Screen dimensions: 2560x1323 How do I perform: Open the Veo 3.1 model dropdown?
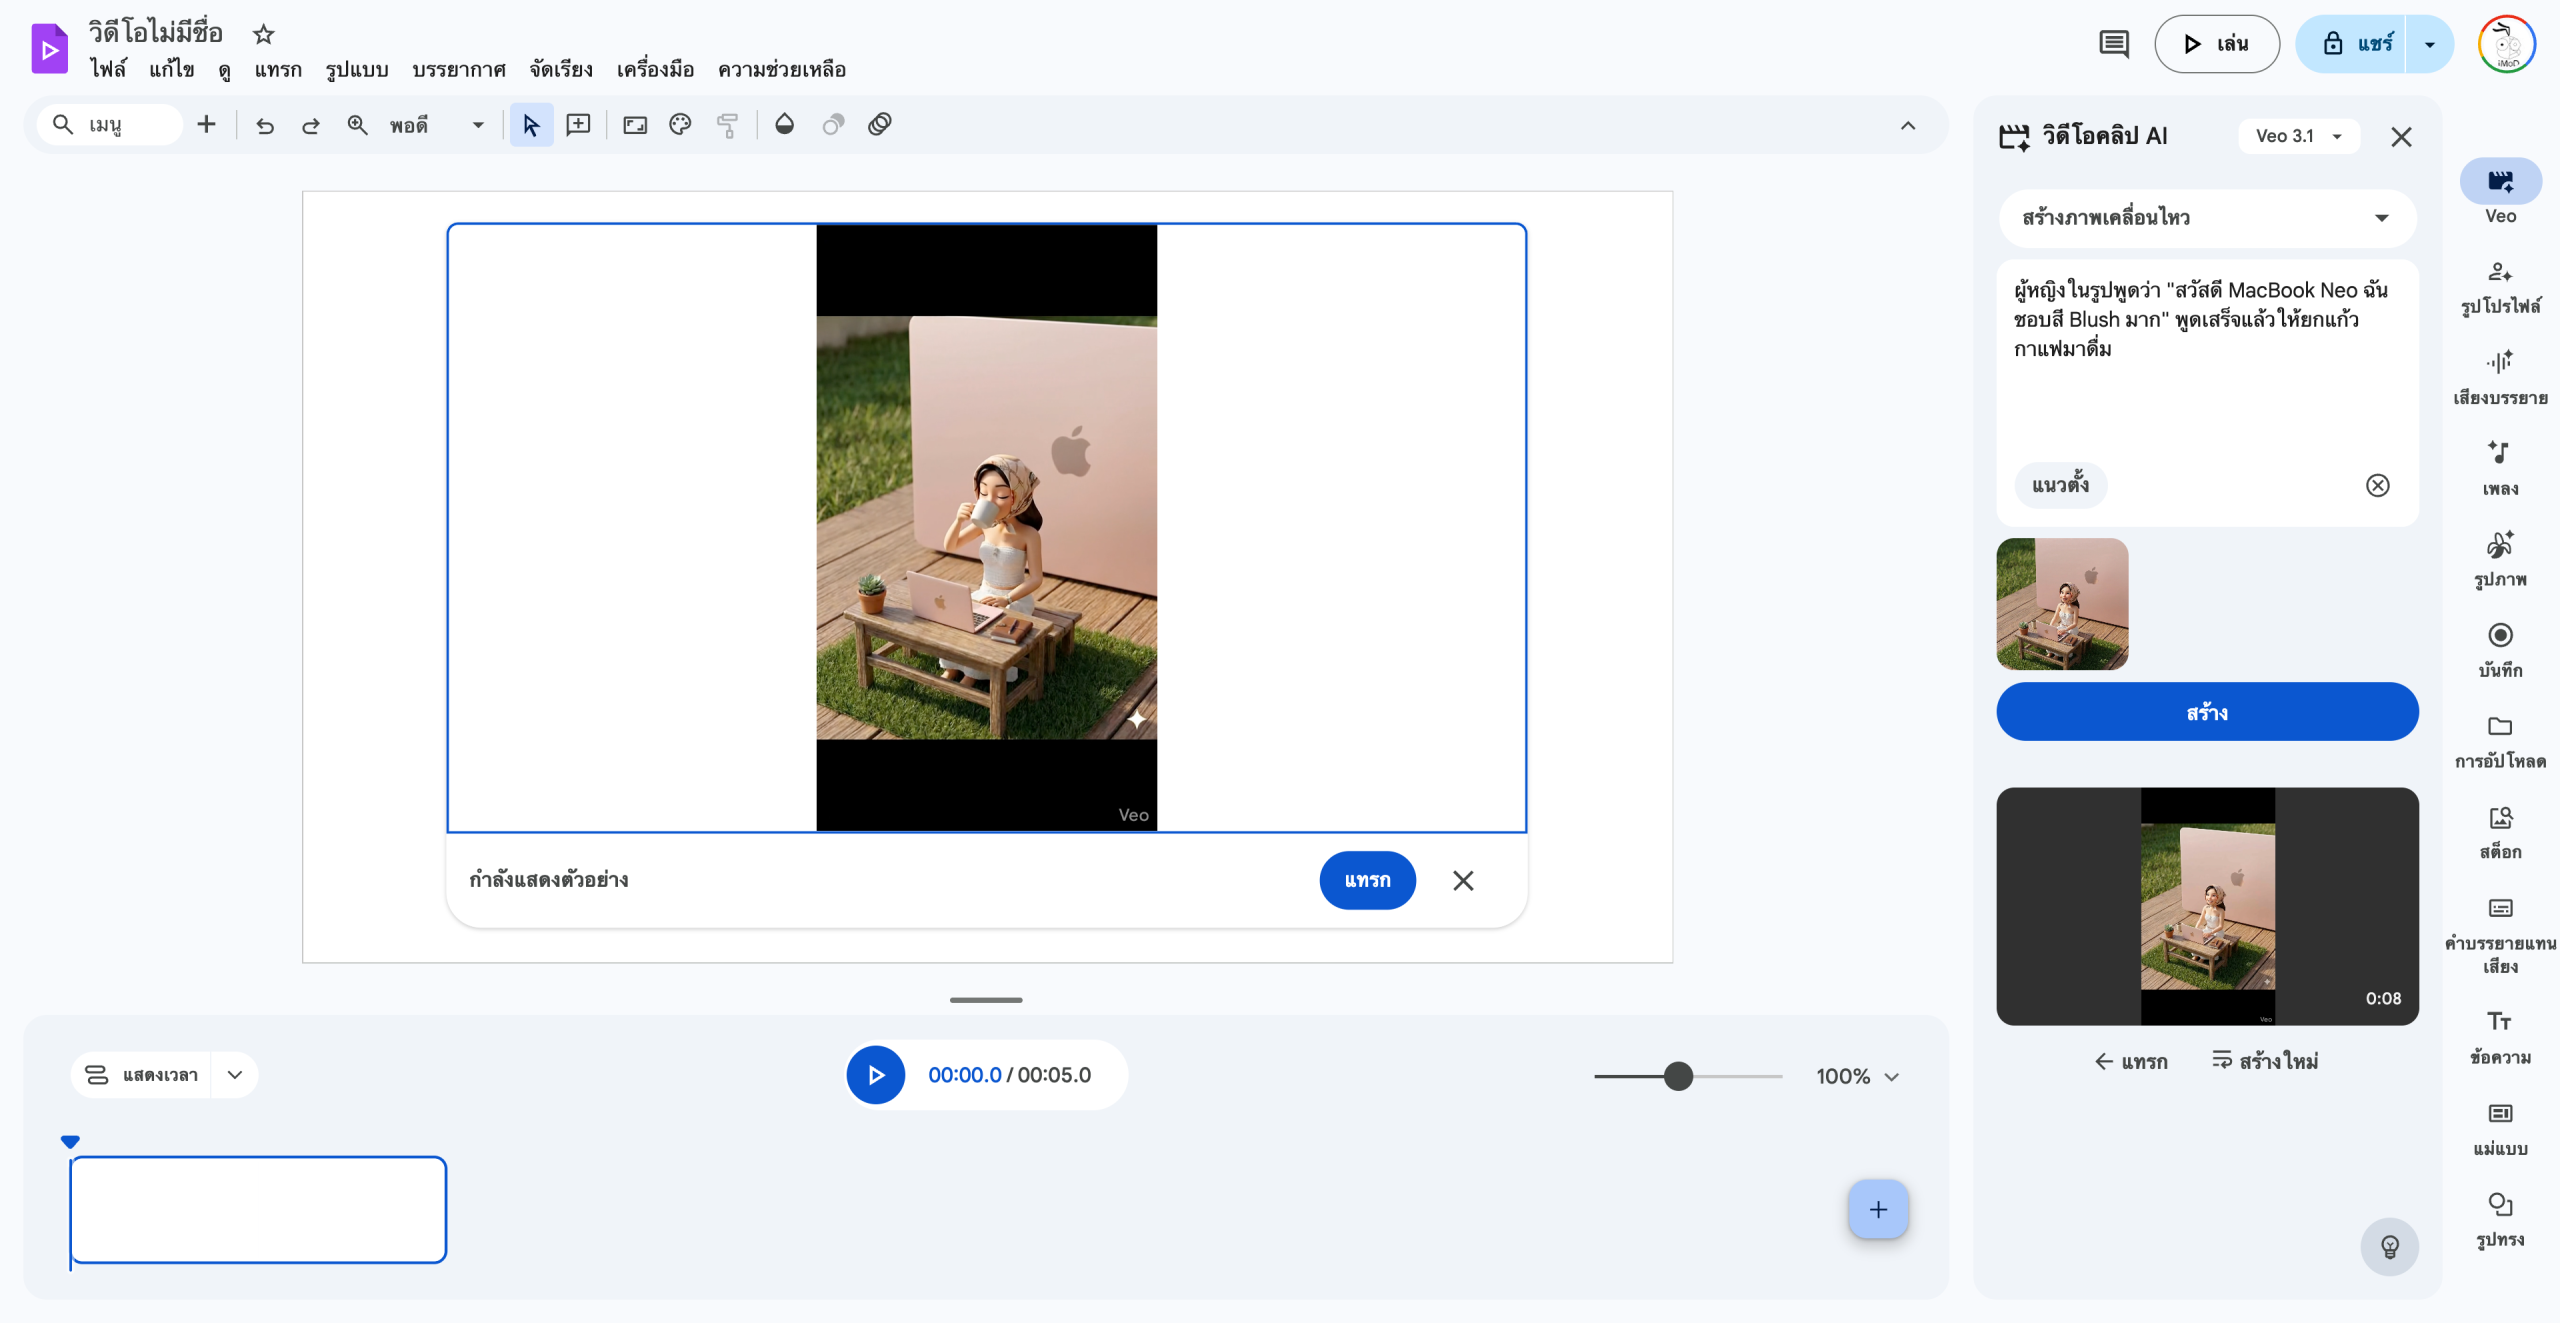[x=2298, y=136]
